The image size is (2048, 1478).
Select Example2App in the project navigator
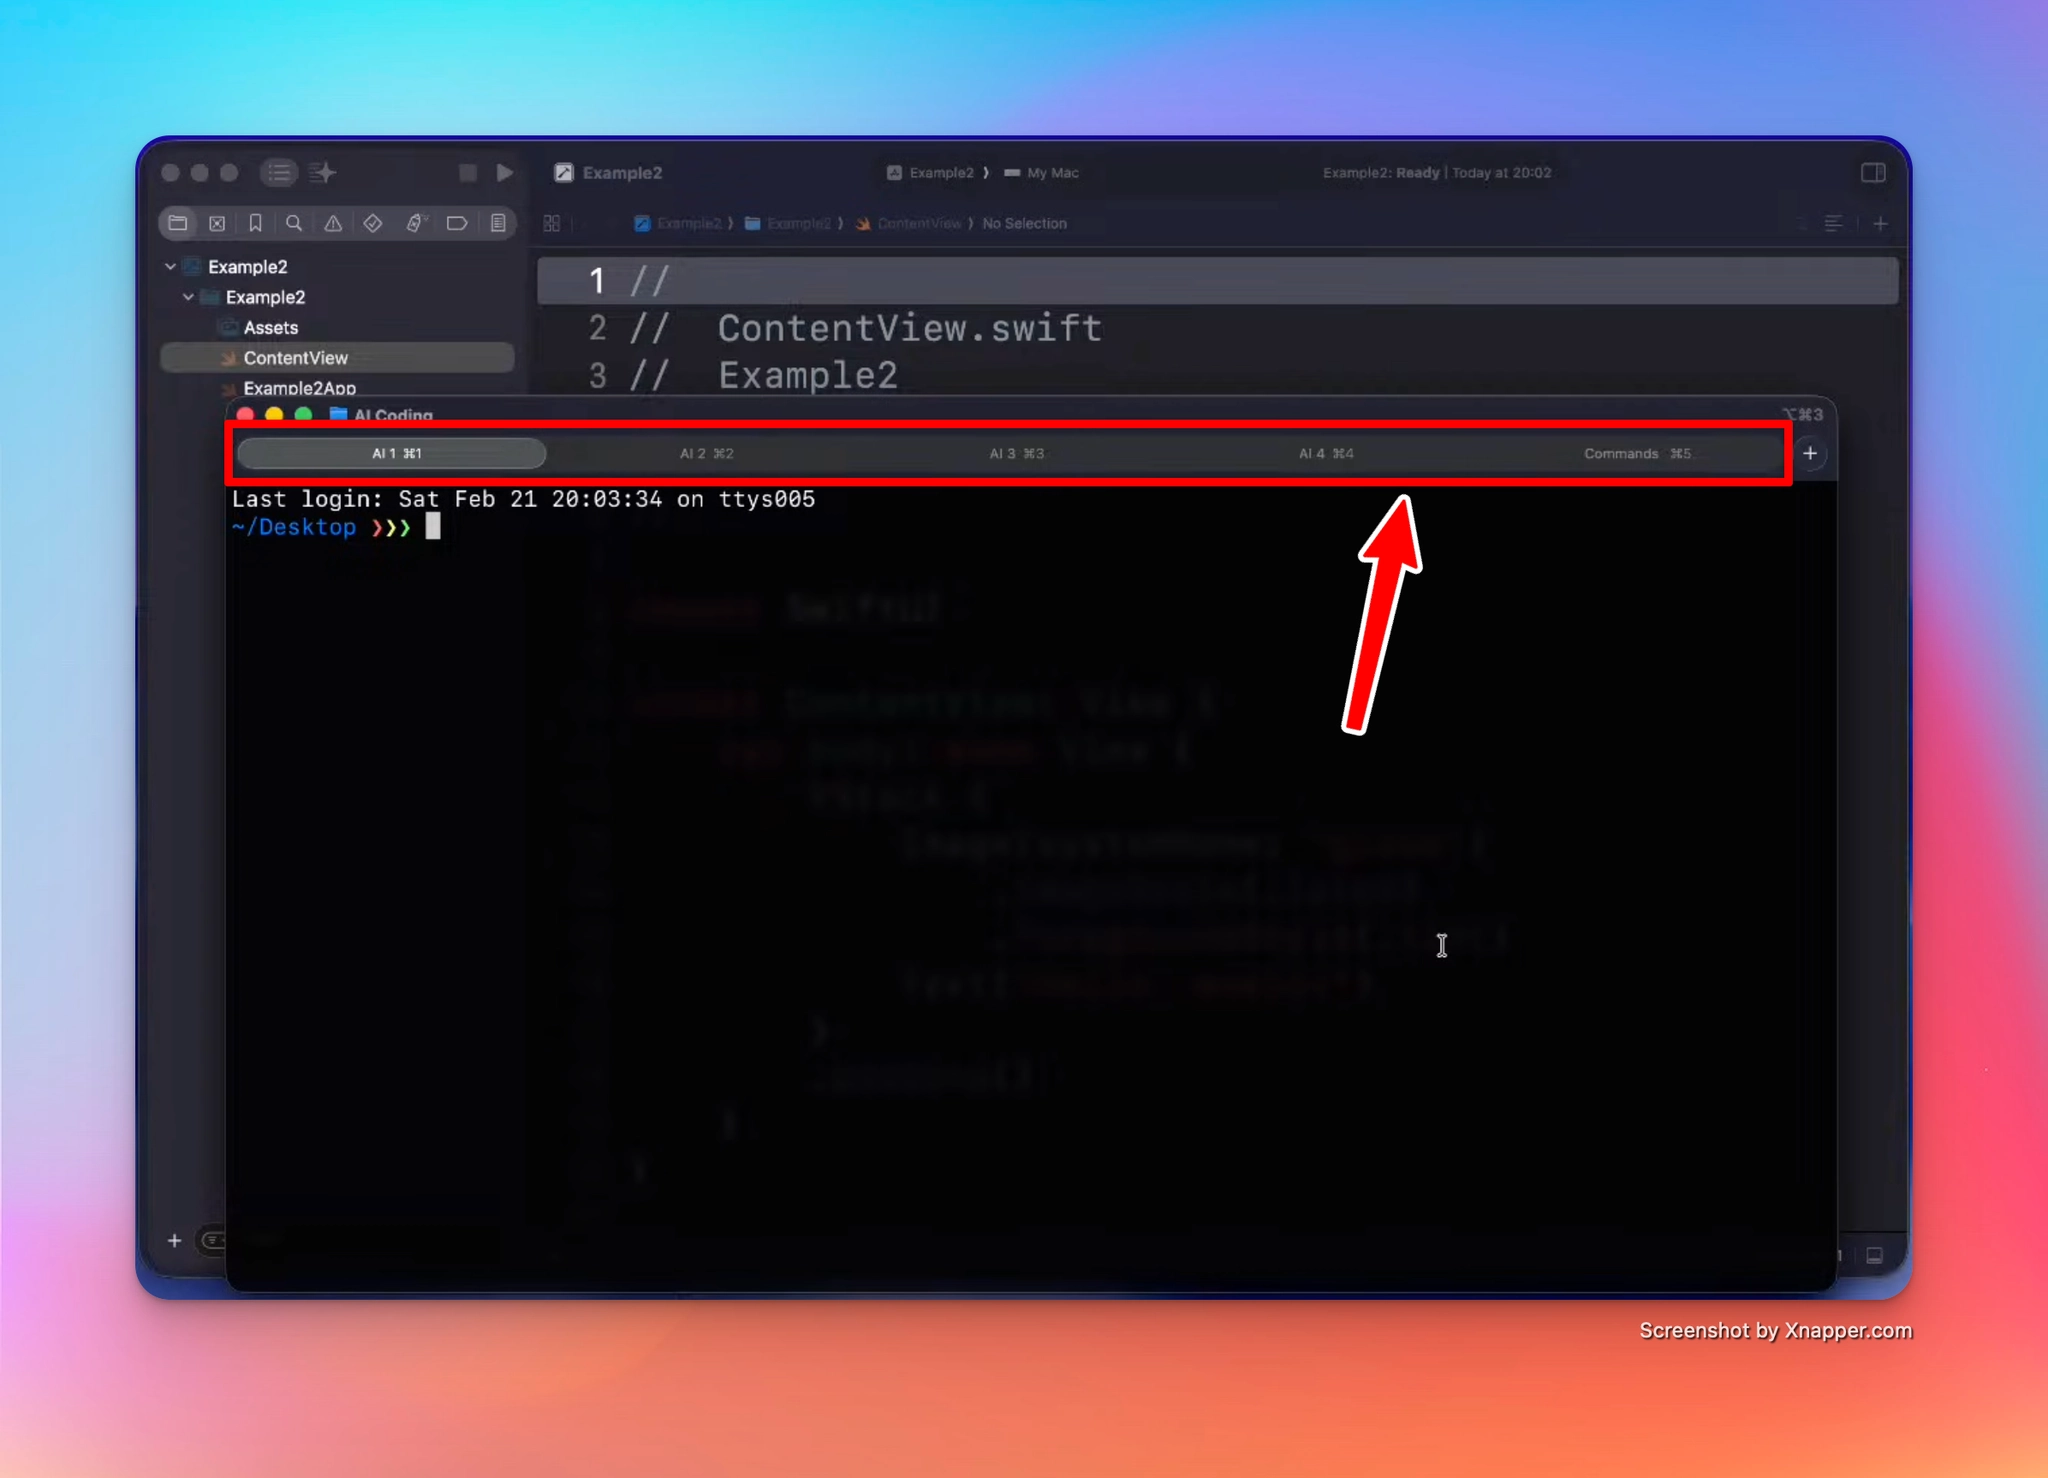[299, 387]
